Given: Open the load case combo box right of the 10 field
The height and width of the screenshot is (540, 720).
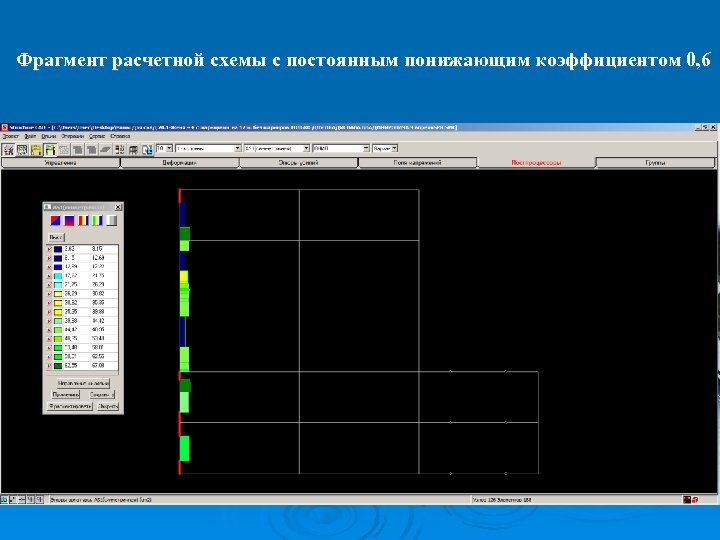Looking at the screenshot, I should [208, 148].
